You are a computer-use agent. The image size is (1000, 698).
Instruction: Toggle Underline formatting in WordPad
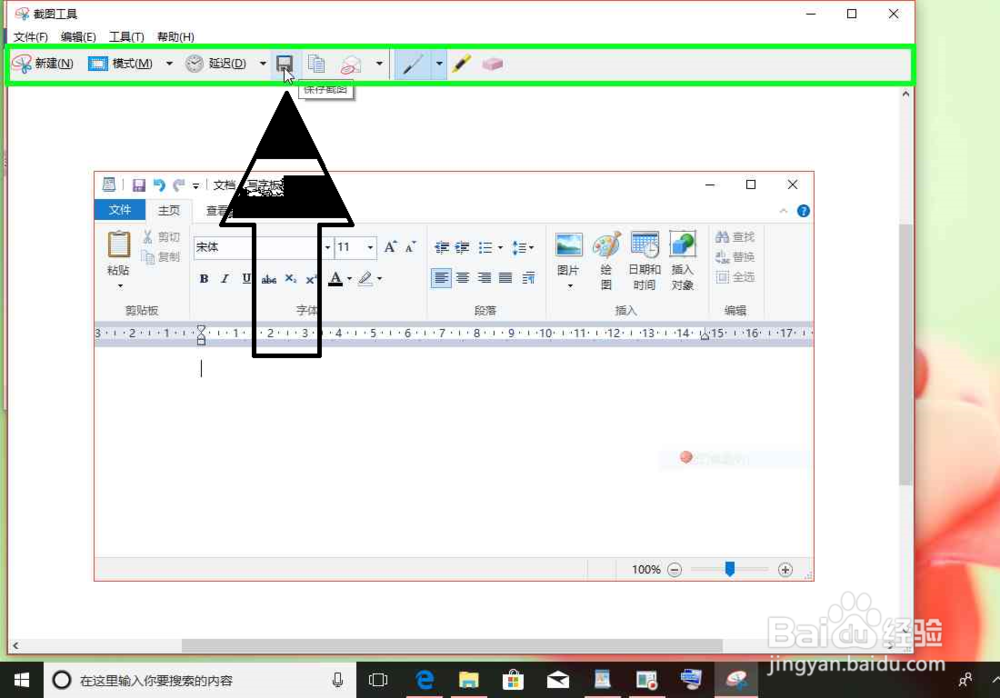point(246,279)
